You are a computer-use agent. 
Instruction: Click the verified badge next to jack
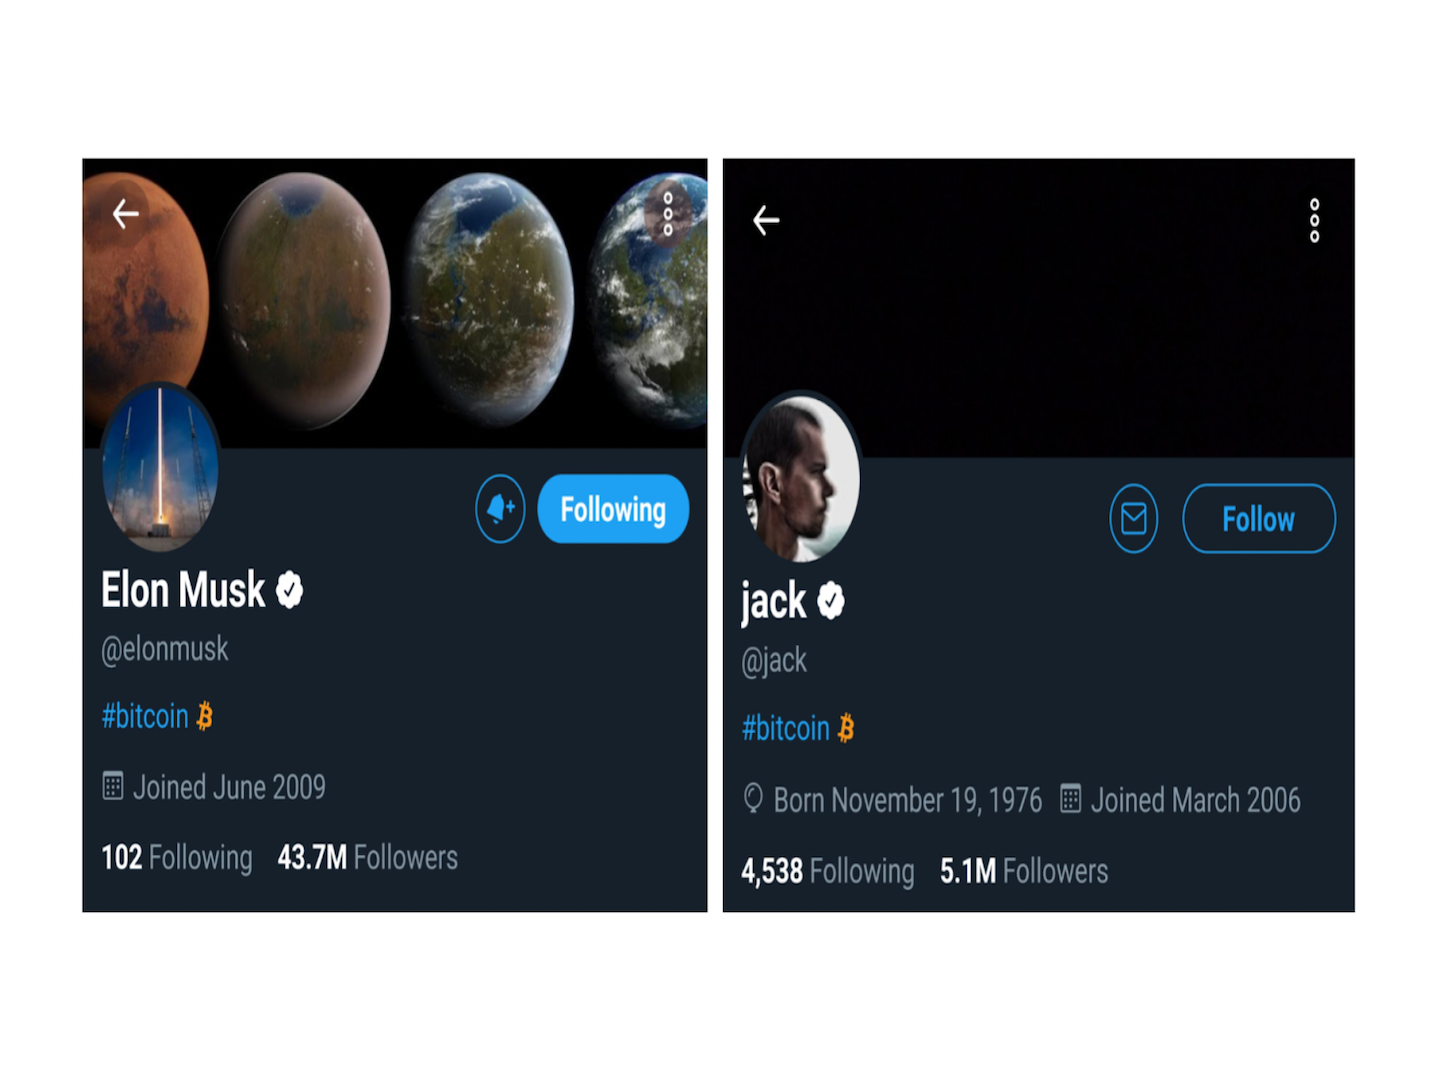pyautogui.click(x=832, y=600)
